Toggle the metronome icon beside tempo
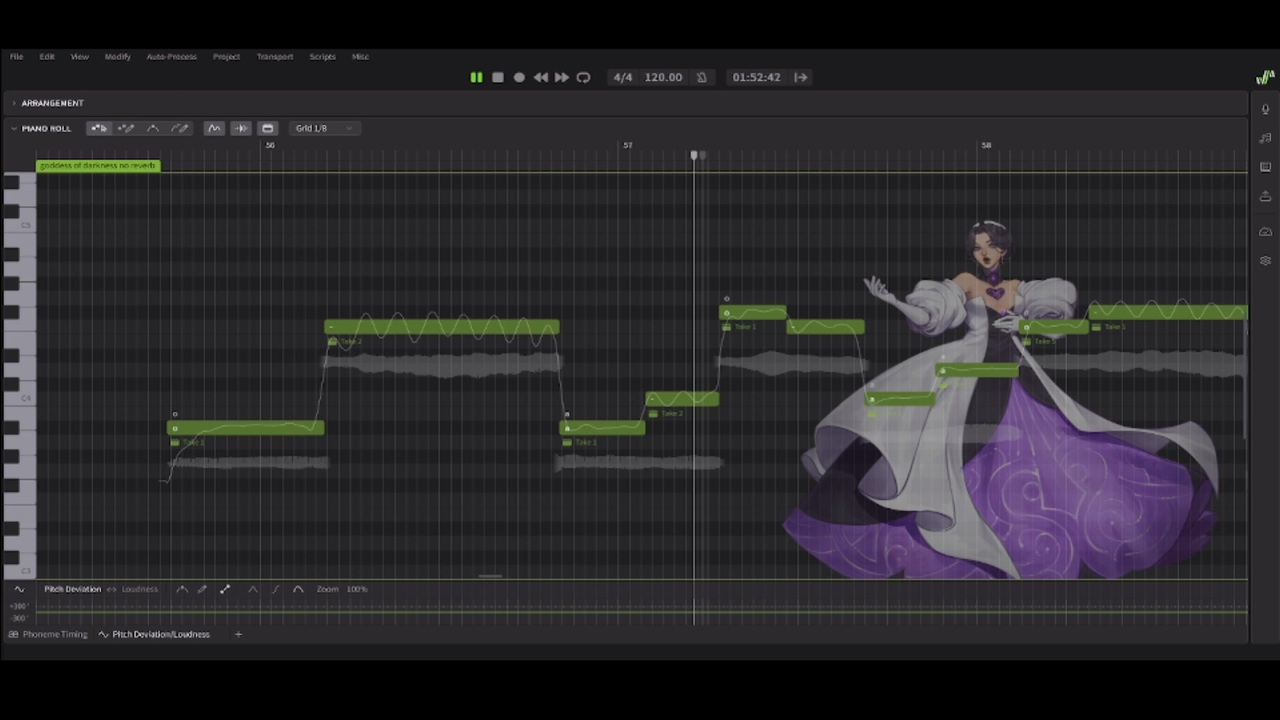Viewport: 1280px width, 720px height. point(701,77)
